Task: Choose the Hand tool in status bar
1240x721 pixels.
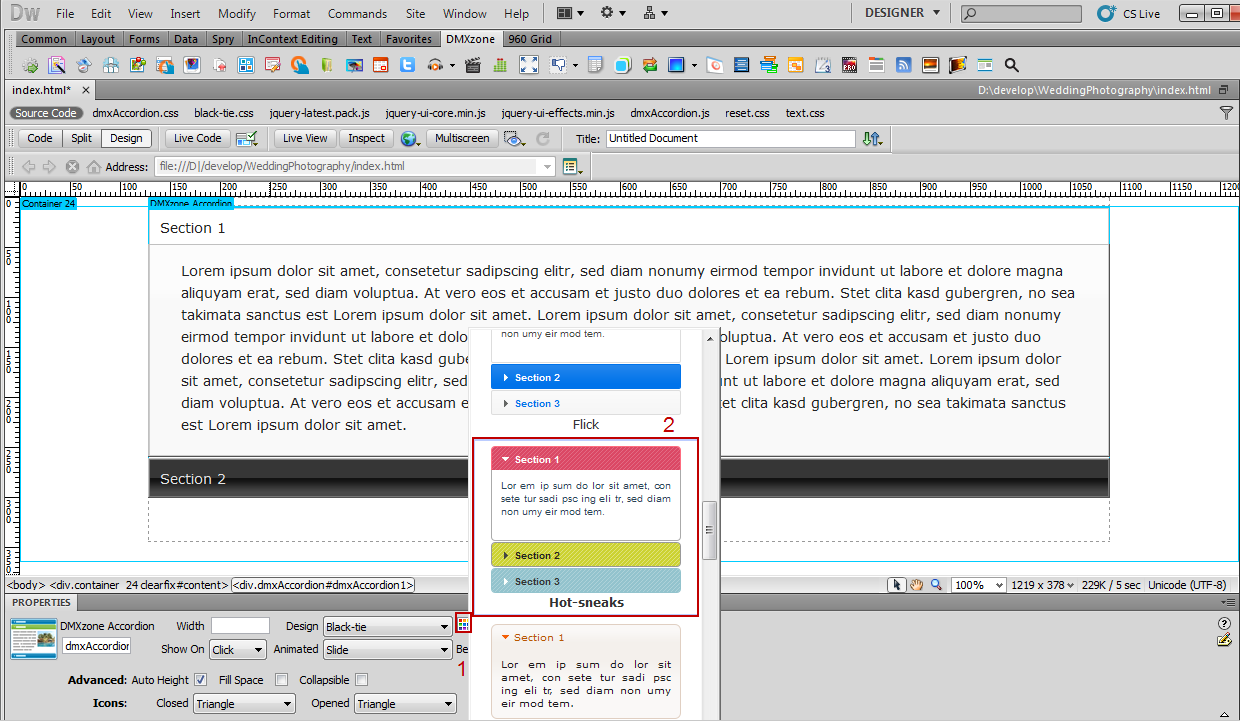Action: pos(917,585)
